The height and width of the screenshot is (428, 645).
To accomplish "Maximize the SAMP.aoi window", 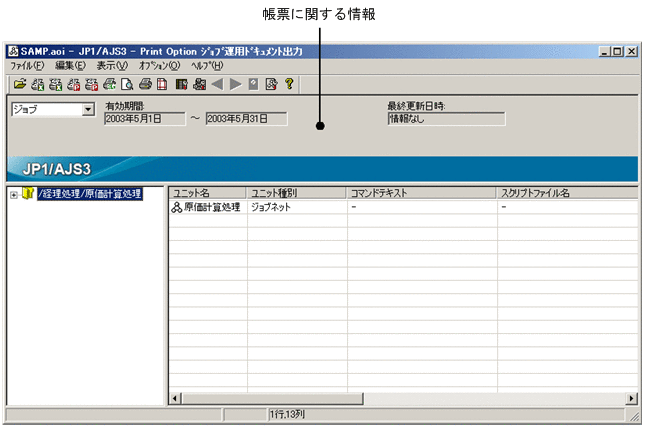I will click(617, 51).
